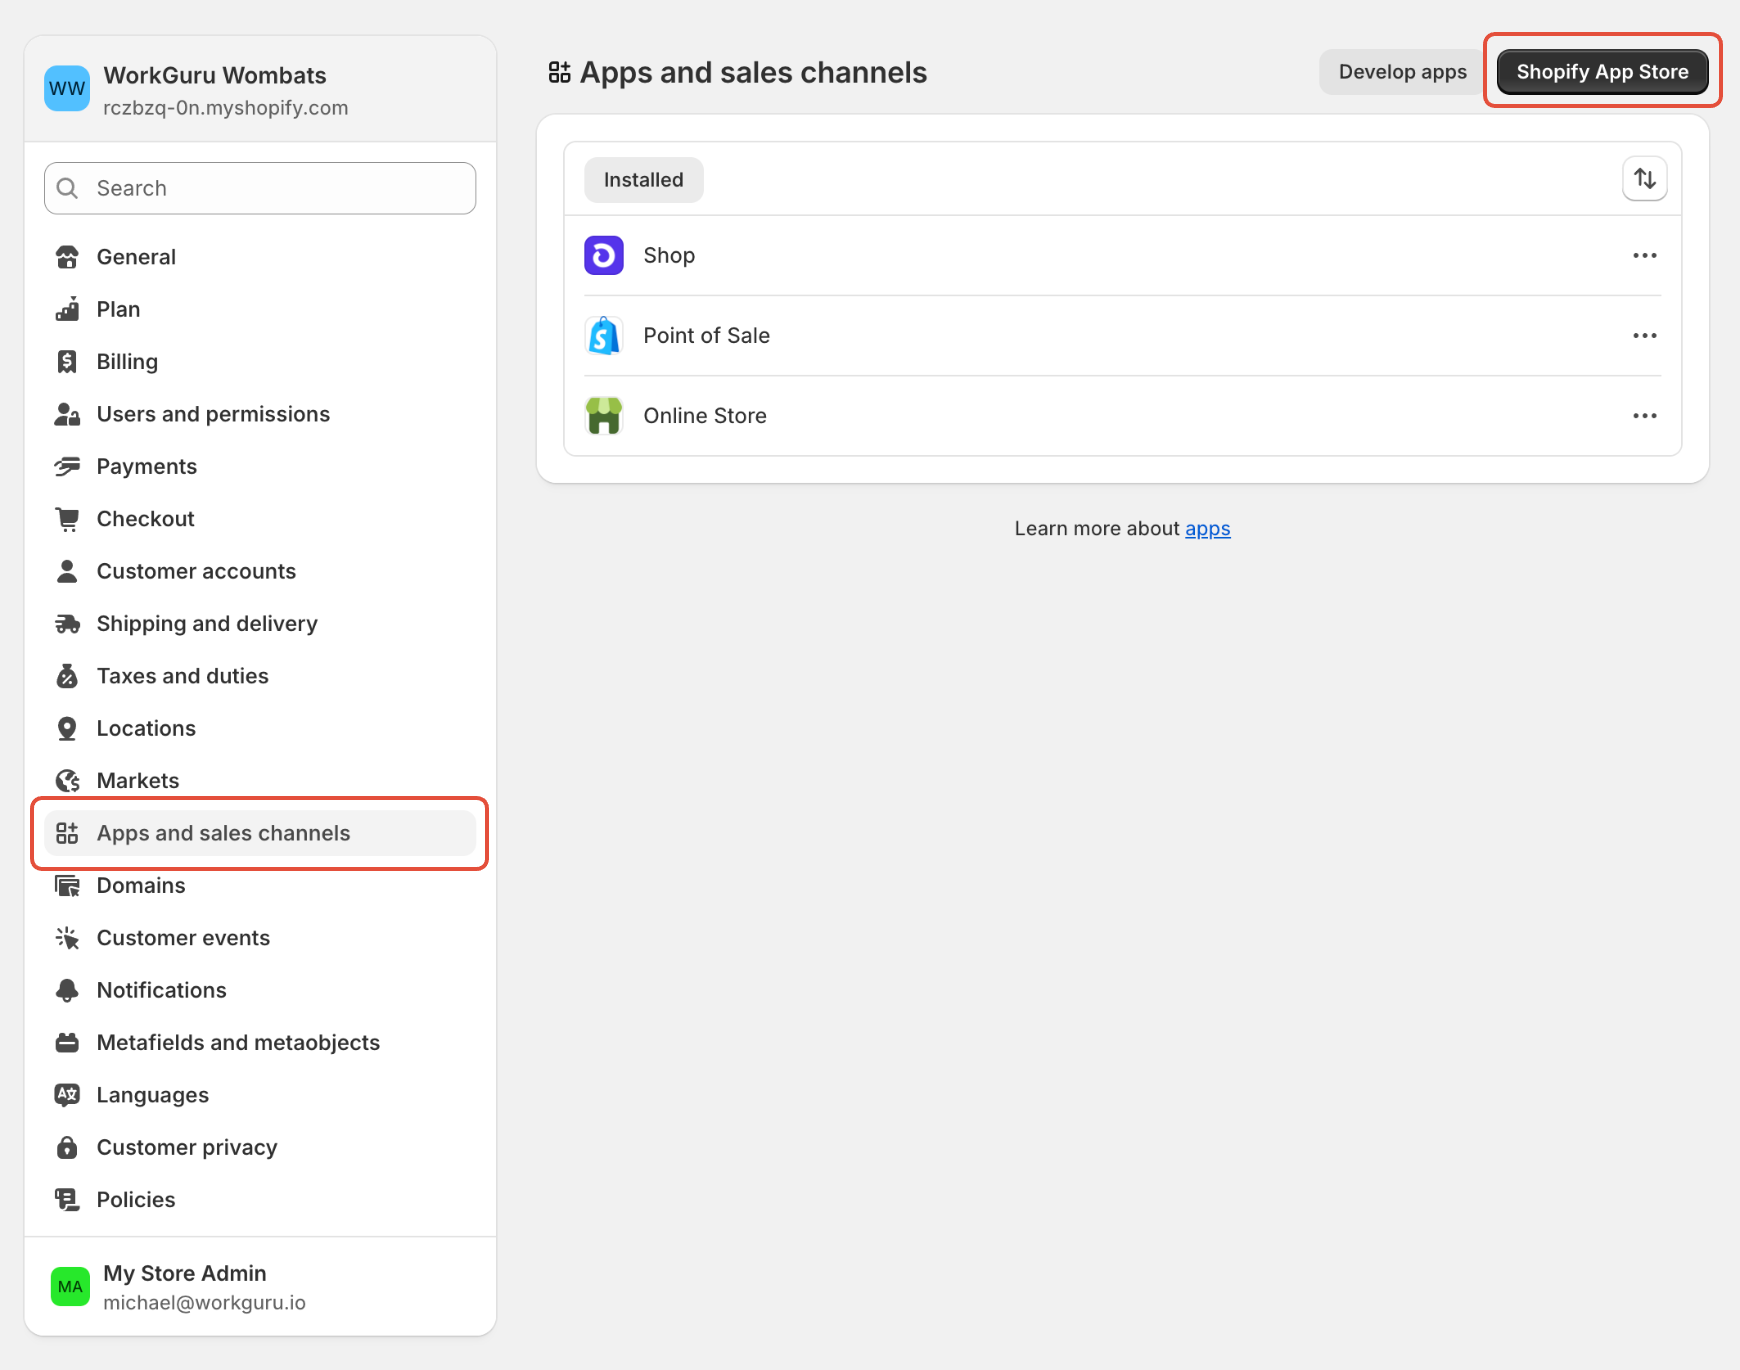Go to Customer privacy settings

(260, 1148)
